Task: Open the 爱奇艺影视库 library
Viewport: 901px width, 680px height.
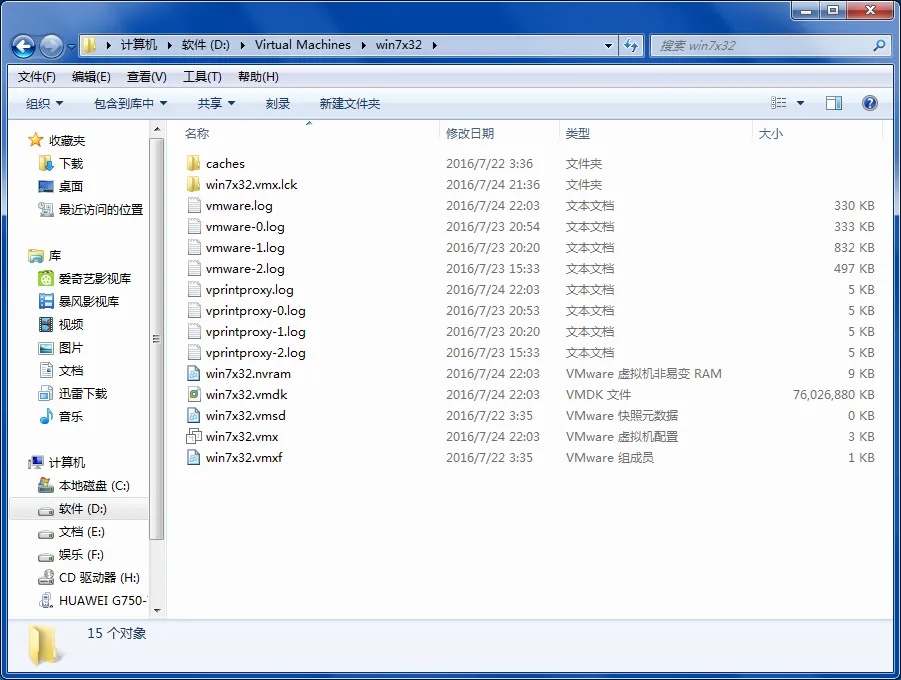Action: (95, 278)
